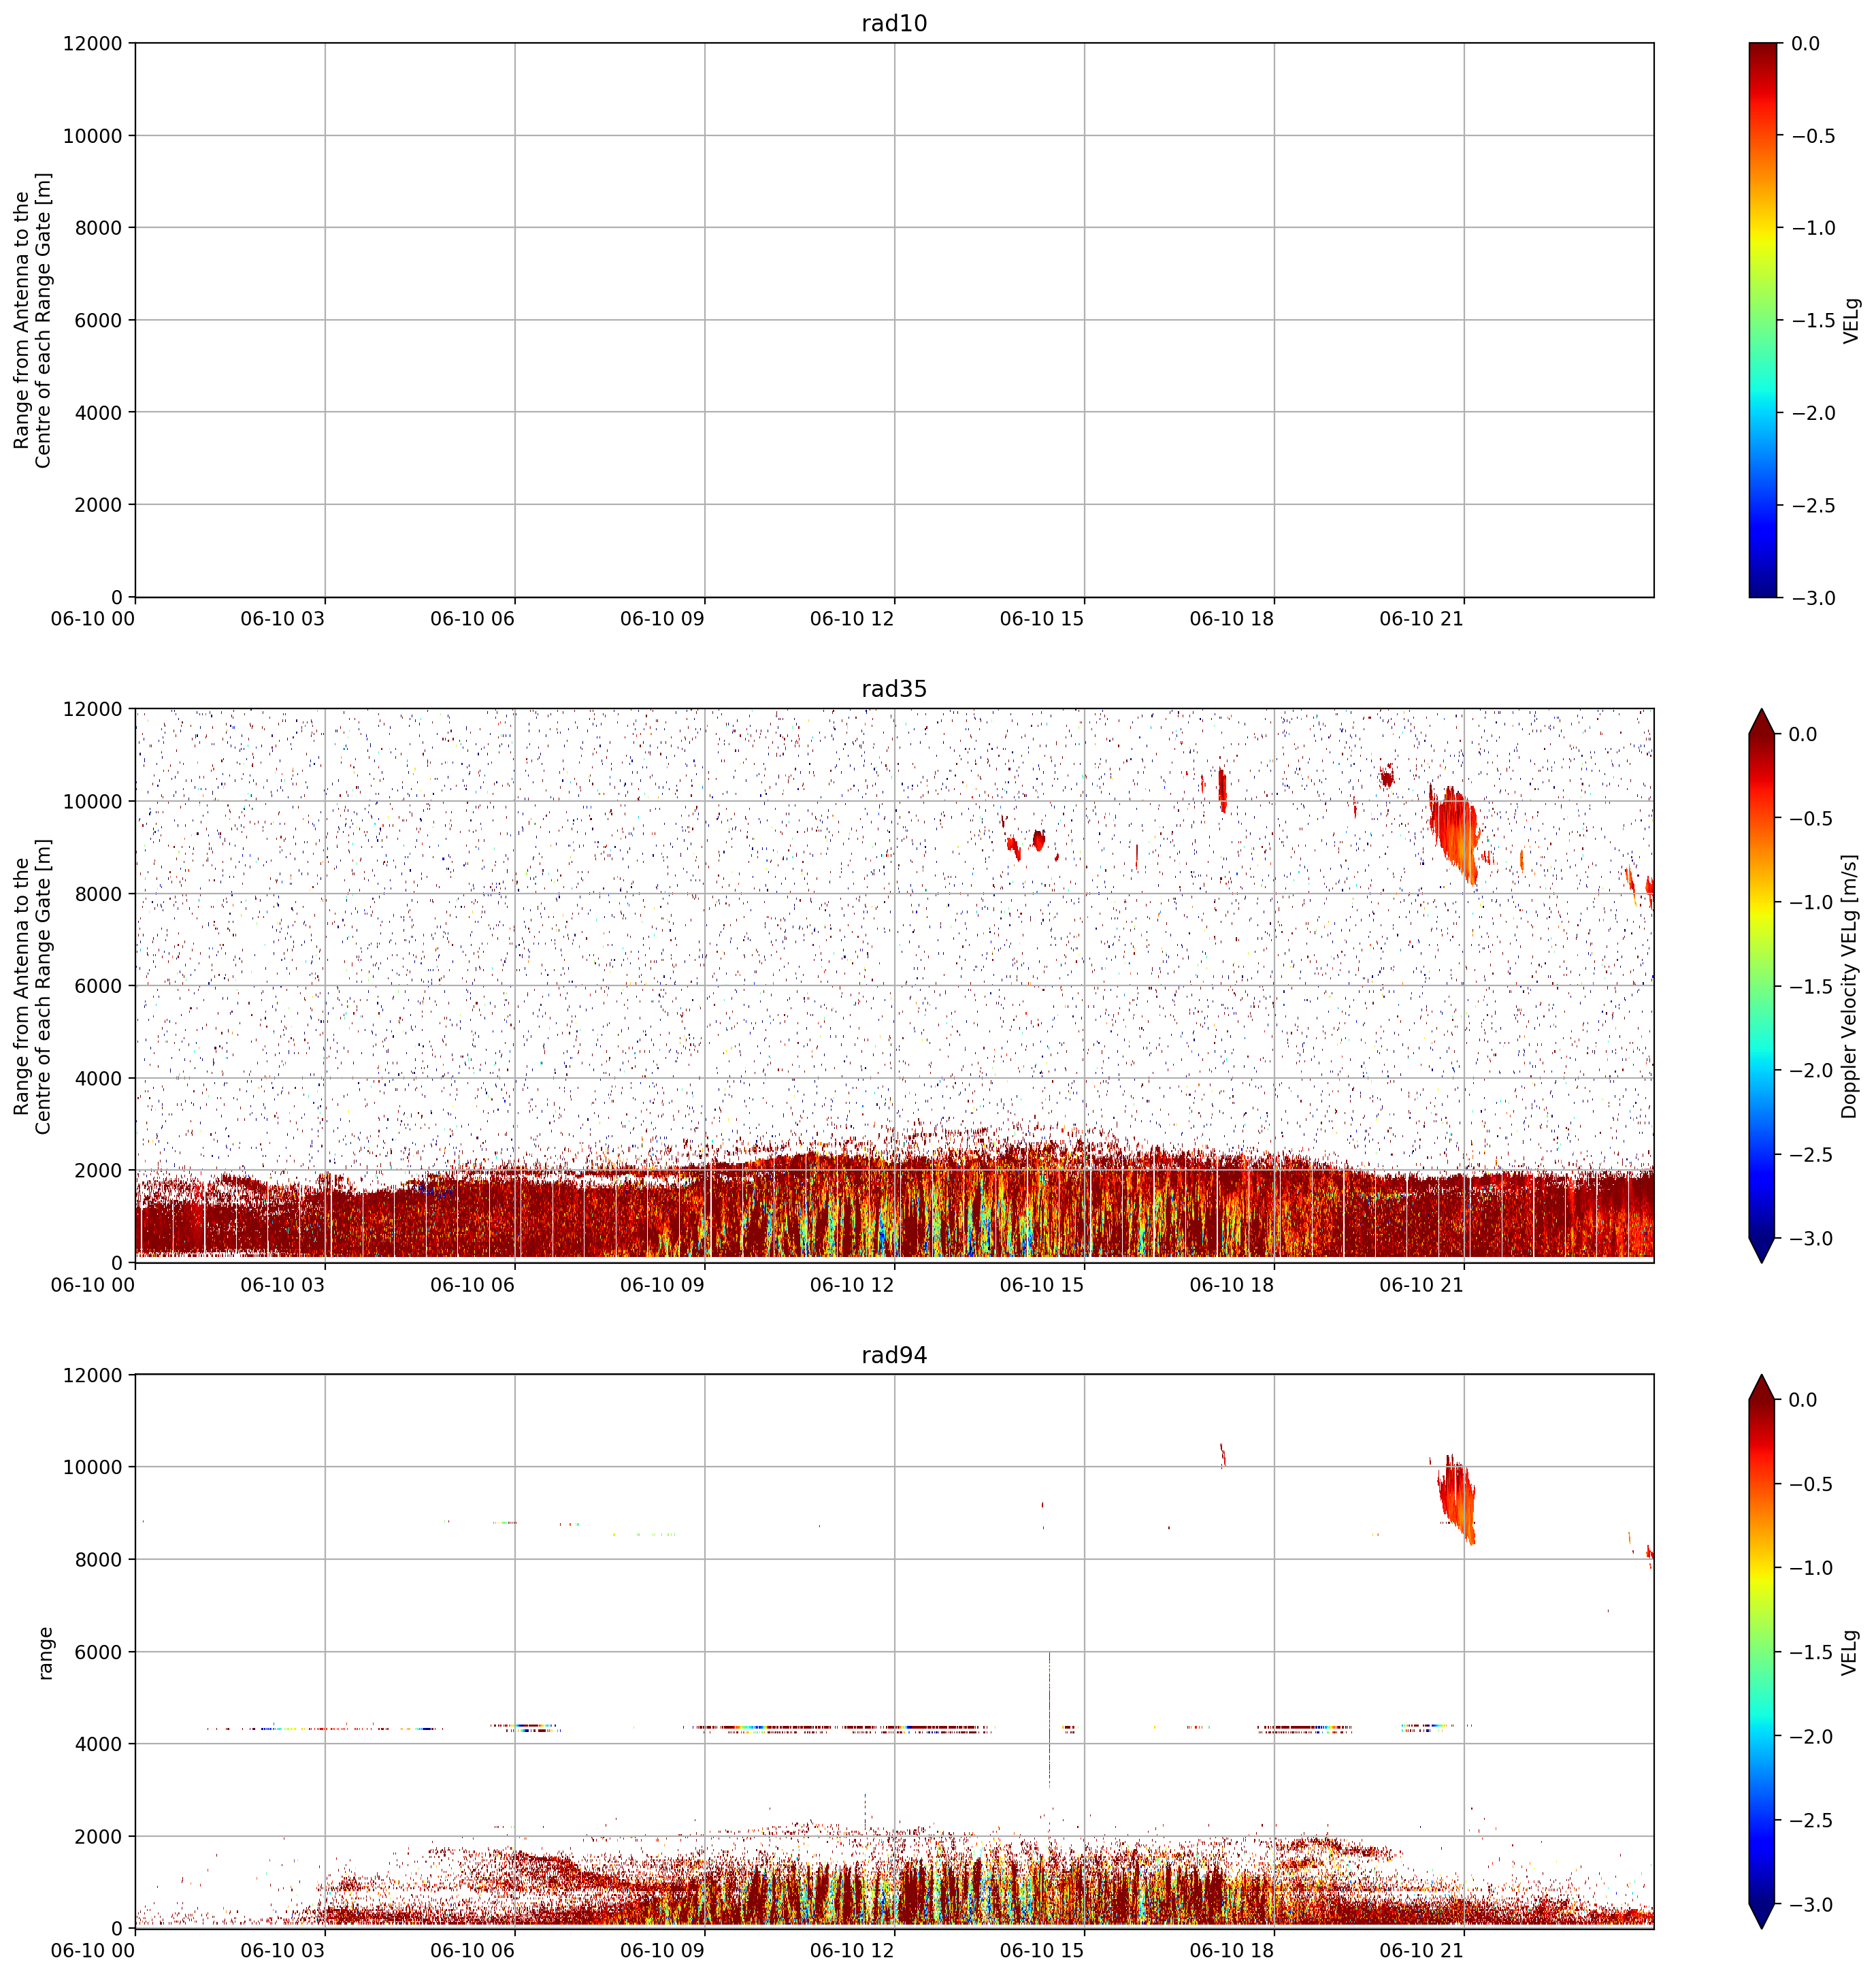The height and width of the screenshot is (1975, 1876).
Task: Click the '06-10 03' x tick under rad94
Action: pyautogui.click(x=282, y=1951)
